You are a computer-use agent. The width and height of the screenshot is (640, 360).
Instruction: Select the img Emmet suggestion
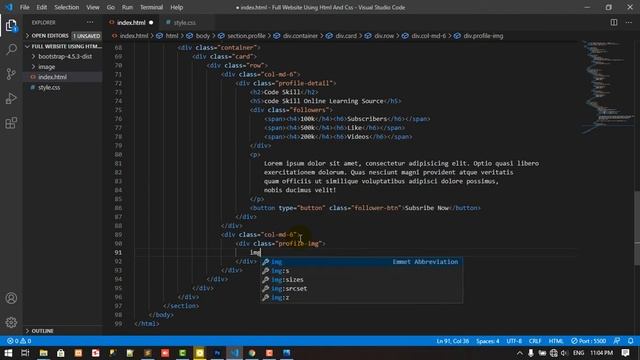[361, 262]
